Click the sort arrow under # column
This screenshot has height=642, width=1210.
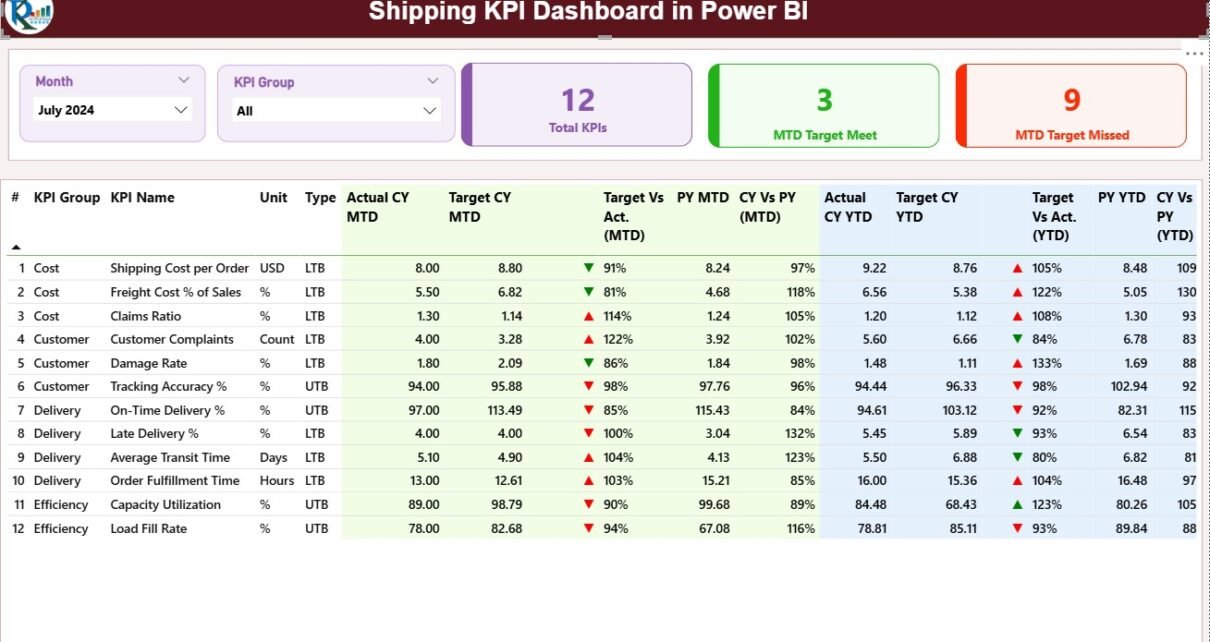click(x=16, y=246)
